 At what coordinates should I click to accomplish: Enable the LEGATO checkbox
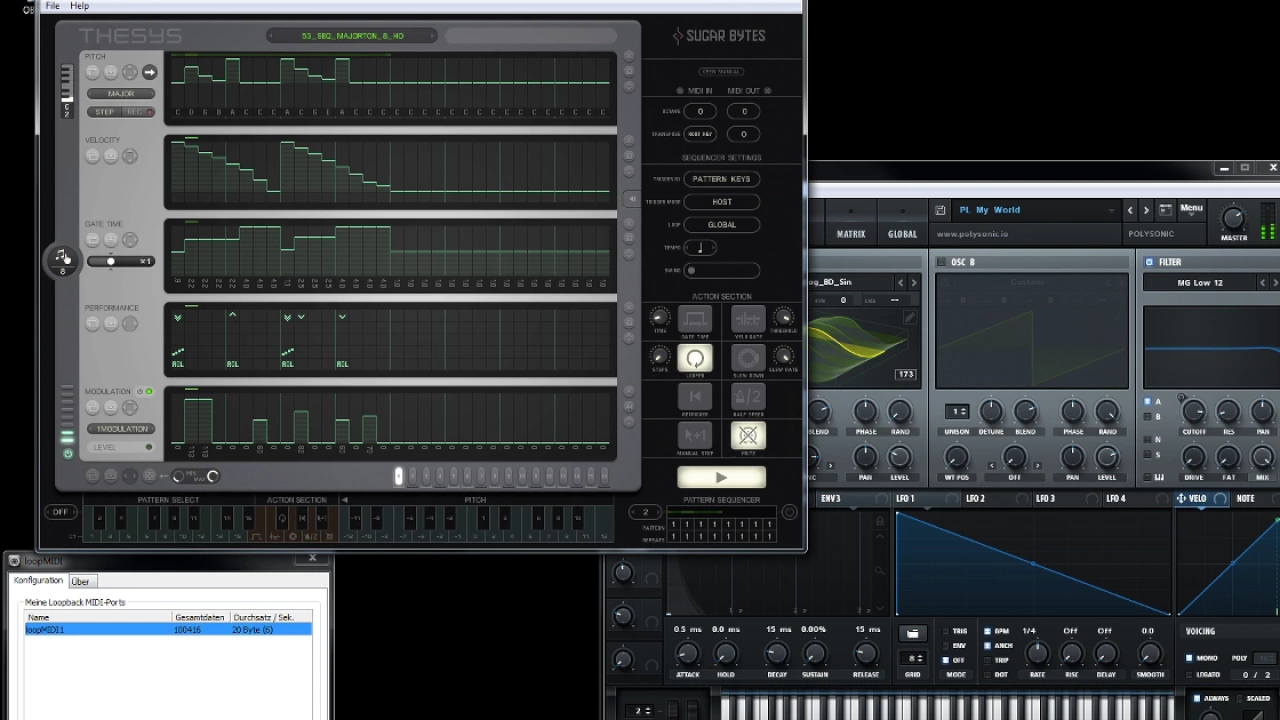tap(1189, 674)
